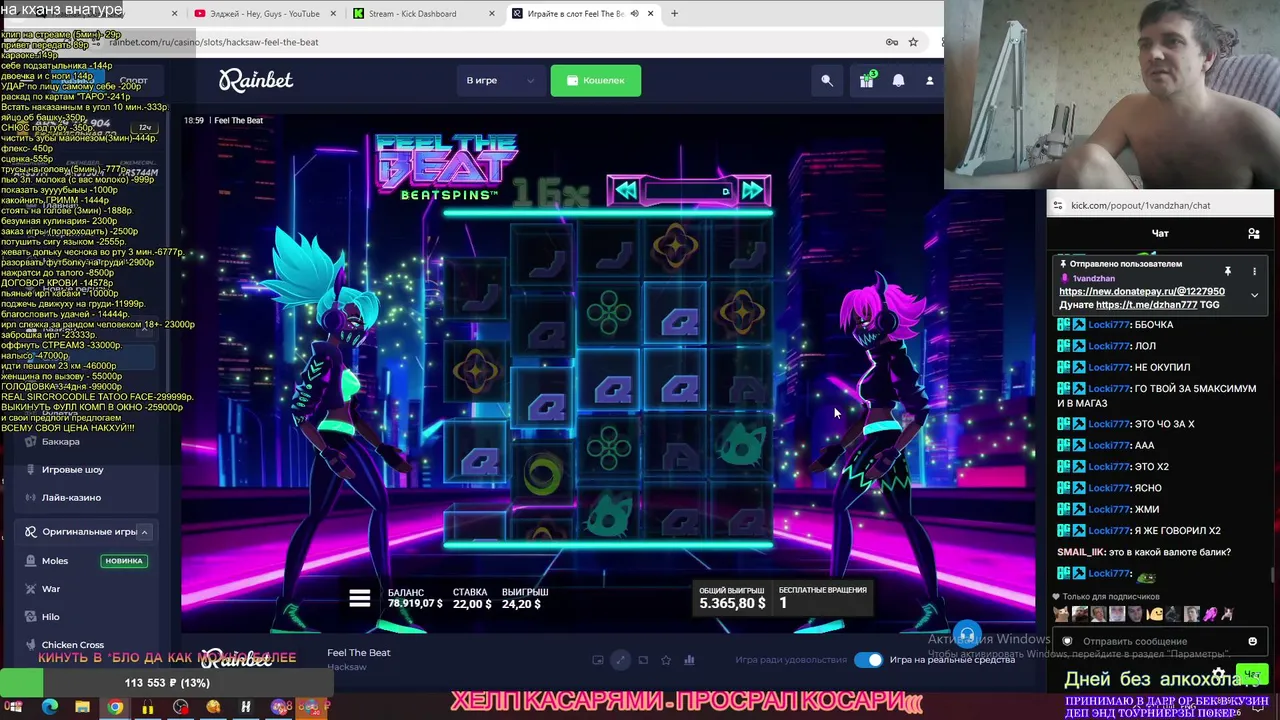Image resolution: width=1280 pixels, height=720 pixels.
Task: Open File Explorer from the taskbar
Action: pyautogui.click(x=82, y=707)
